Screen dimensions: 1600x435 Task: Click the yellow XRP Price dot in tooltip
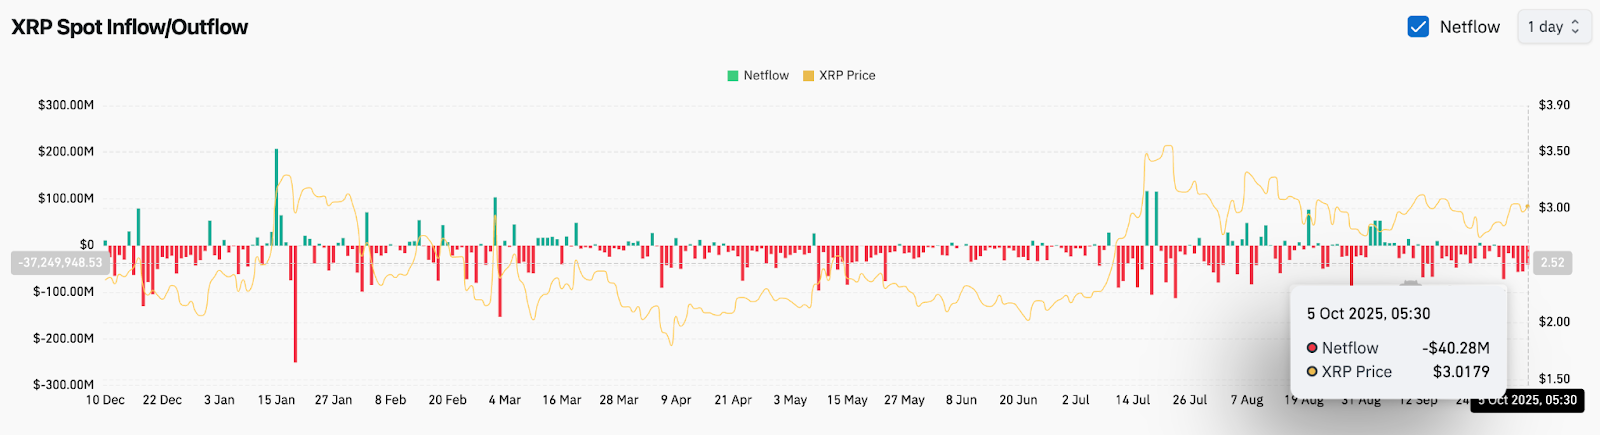[1312, 372]
